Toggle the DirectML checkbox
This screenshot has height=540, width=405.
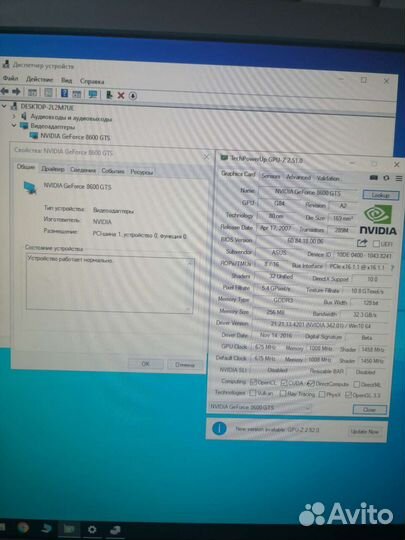tap(356, 384)
